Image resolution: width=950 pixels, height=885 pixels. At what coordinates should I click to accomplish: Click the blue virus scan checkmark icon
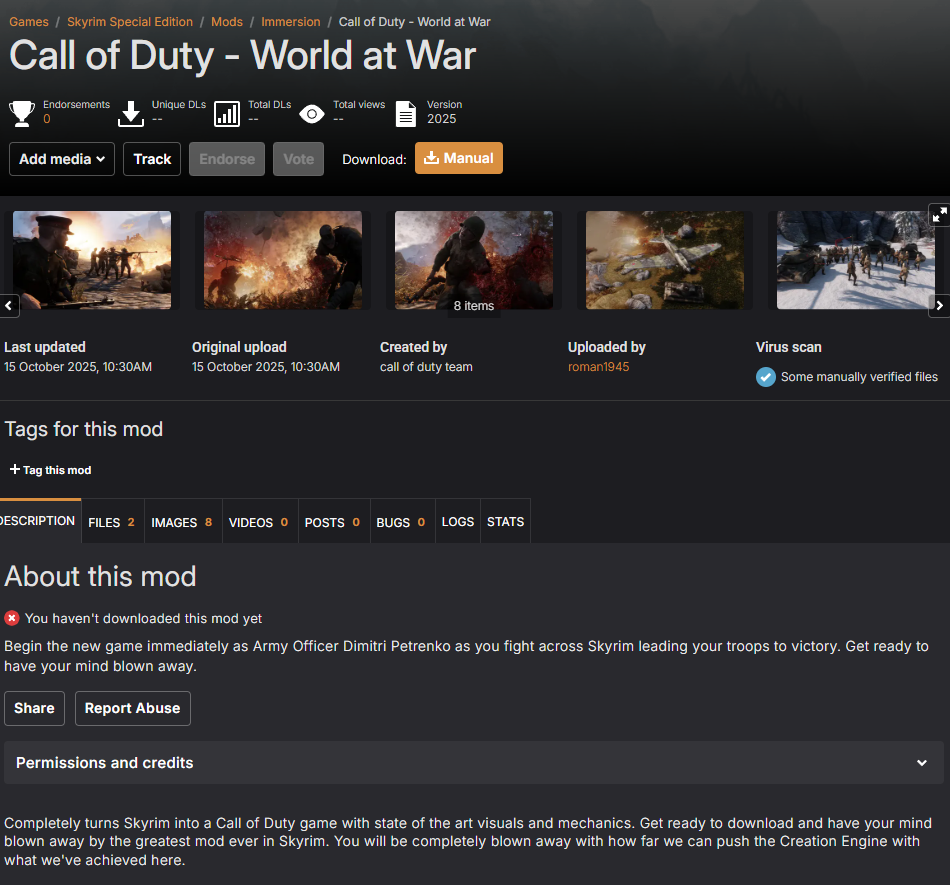pos(766,377)
